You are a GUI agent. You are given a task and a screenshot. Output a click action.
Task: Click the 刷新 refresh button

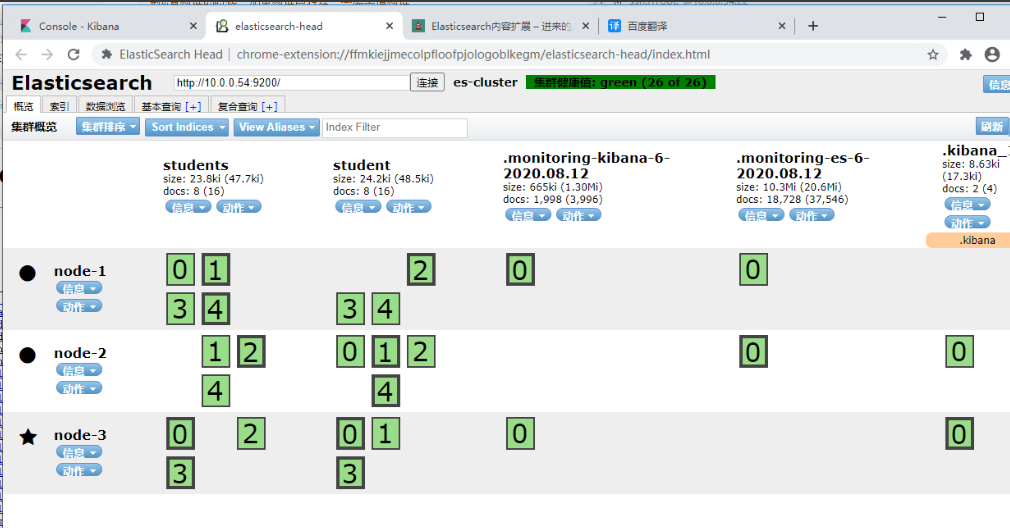992,127
